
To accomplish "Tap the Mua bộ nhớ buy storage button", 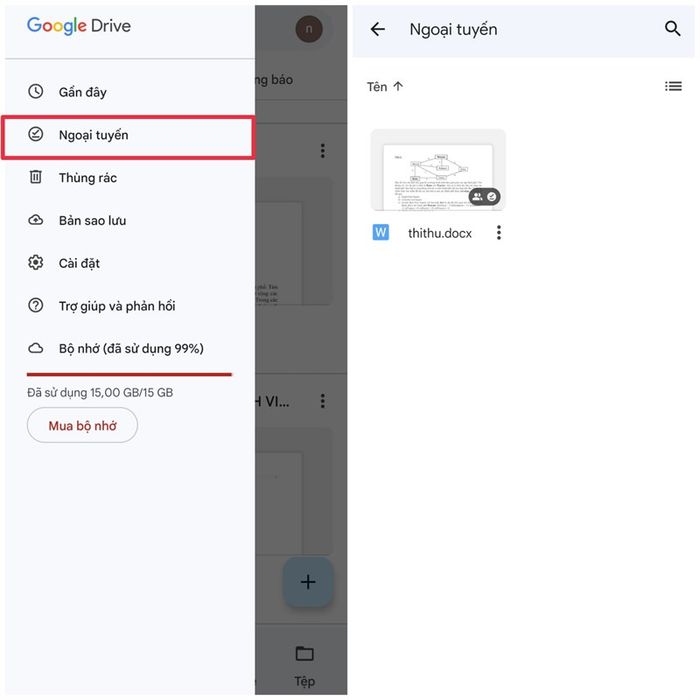I will 83,425.
